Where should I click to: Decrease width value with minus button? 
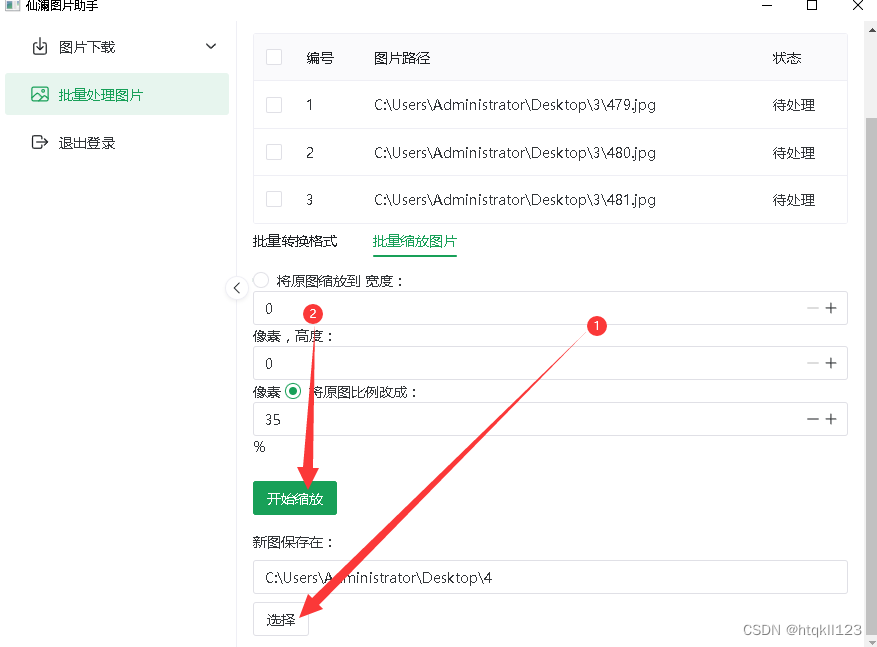click(813, 308)
